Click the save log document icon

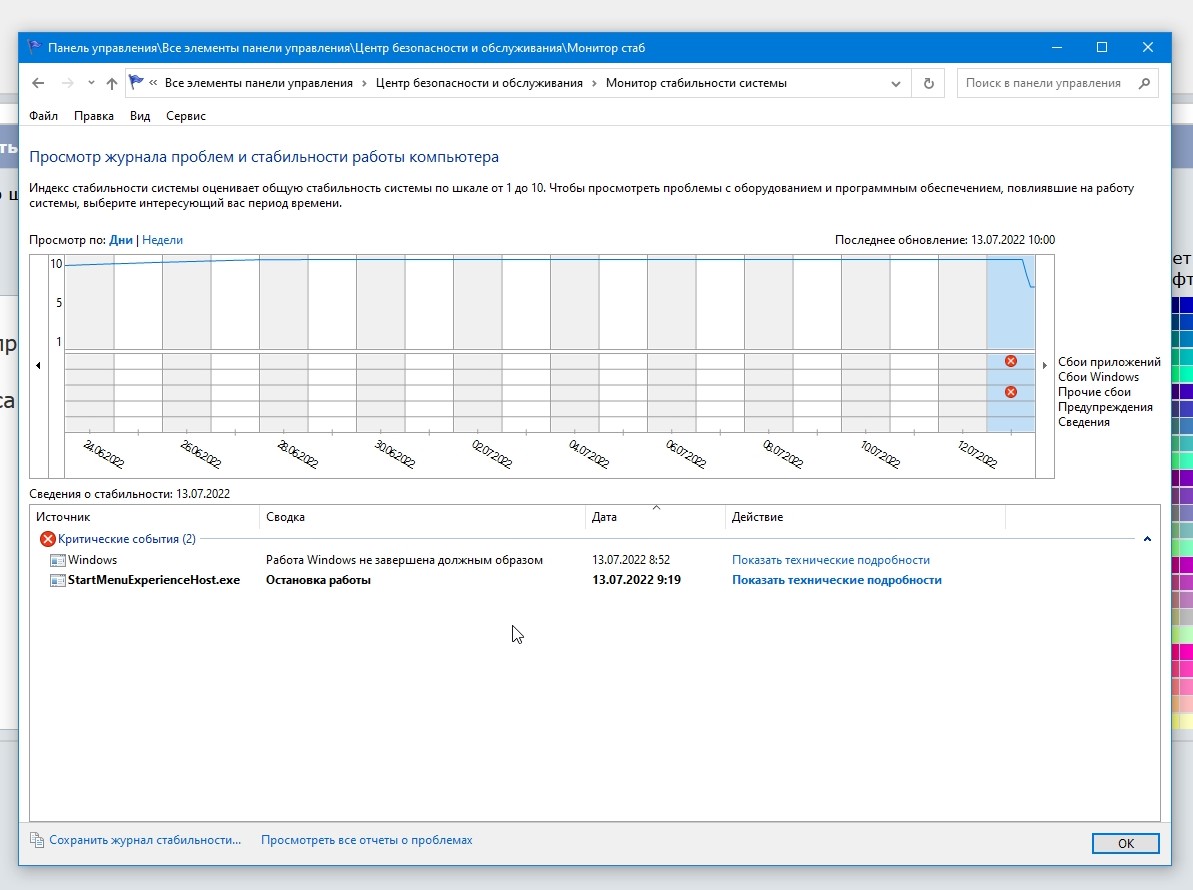(x=37, y=840)
